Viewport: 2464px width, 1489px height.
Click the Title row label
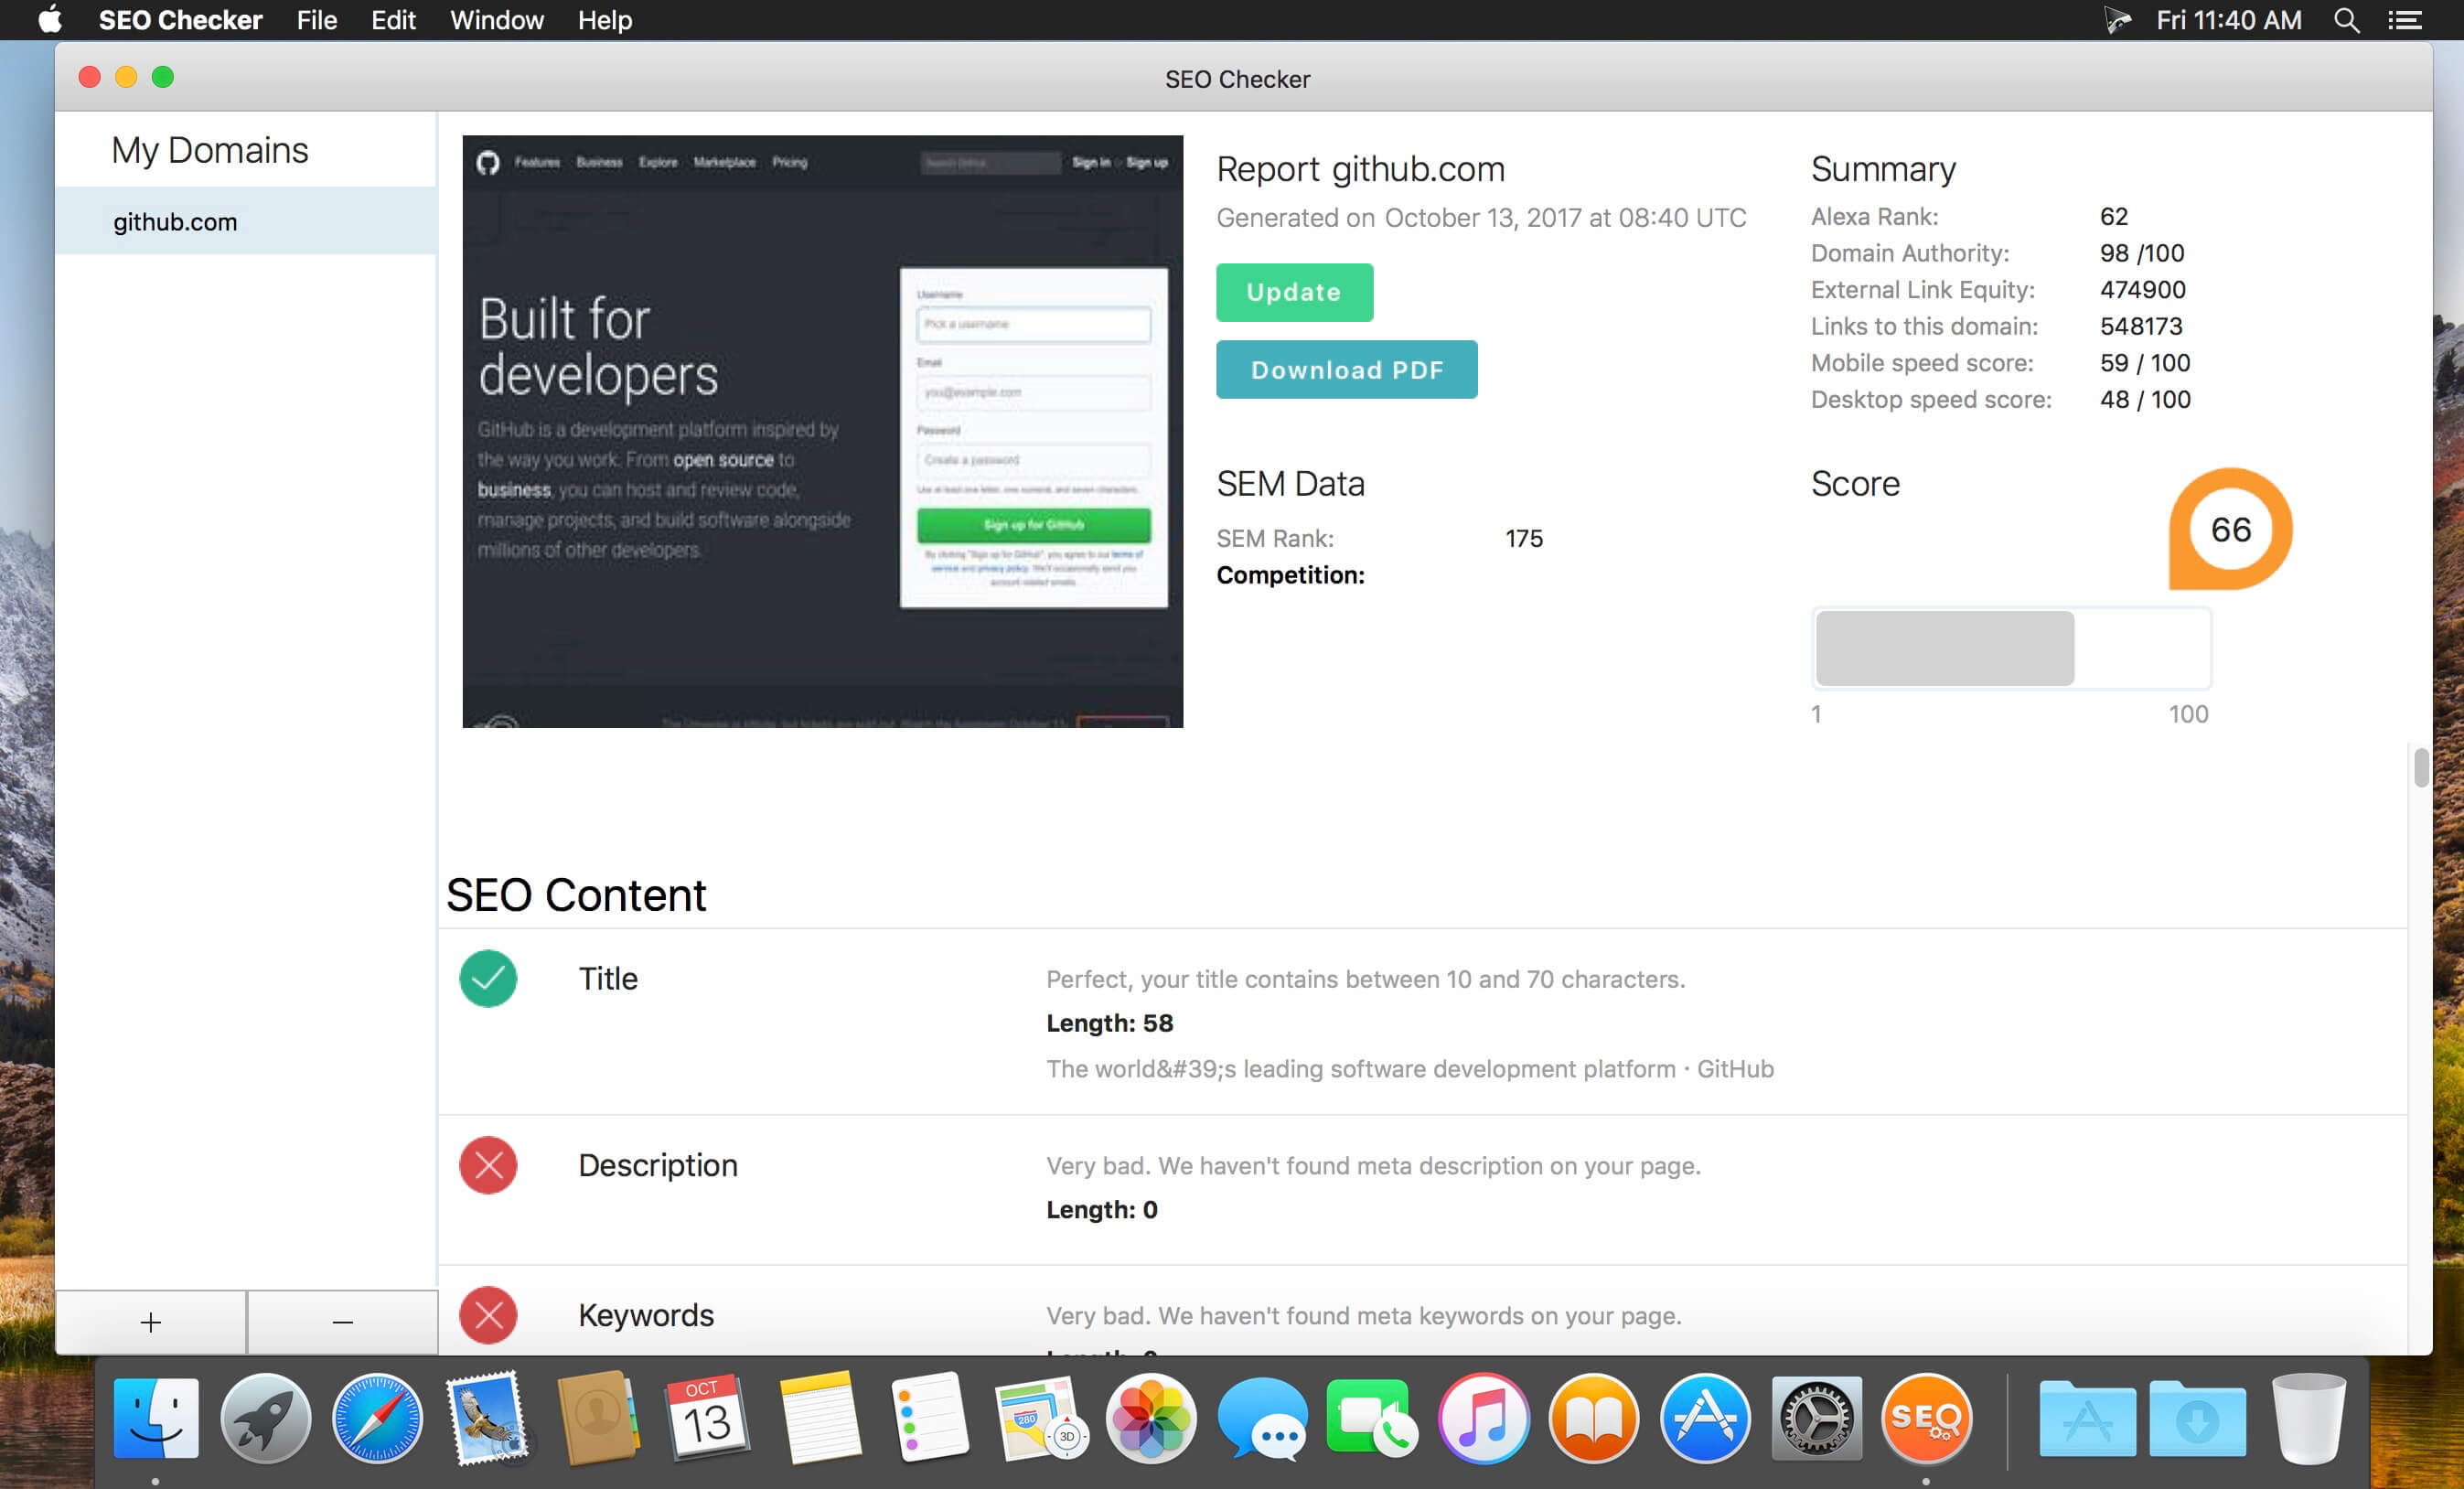(x=608, y=978)
